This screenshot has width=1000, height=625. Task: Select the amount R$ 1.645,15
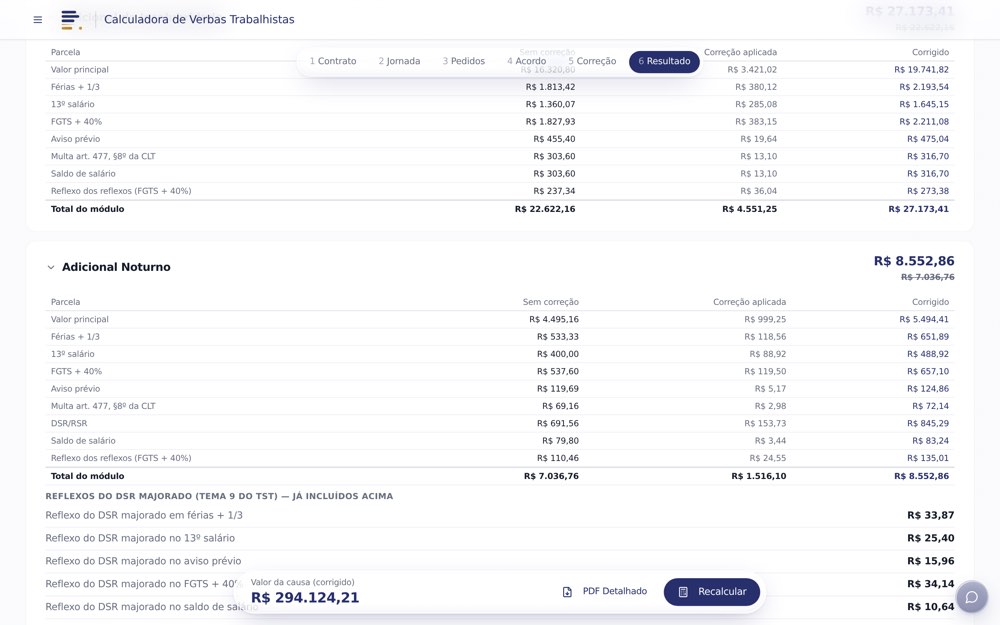click(x=924, y=104)
